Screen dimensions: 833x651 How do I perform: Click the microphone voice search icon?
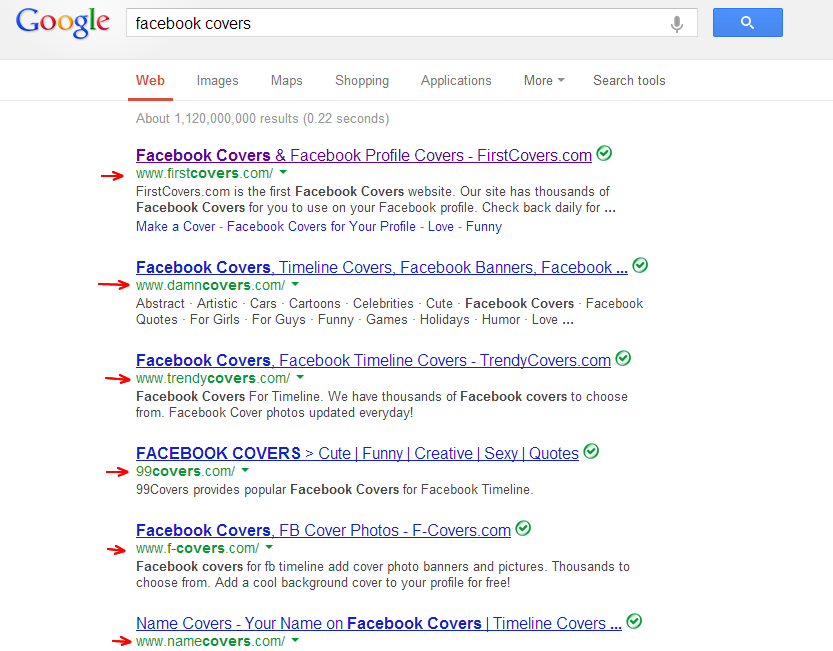tap(676, 23)
